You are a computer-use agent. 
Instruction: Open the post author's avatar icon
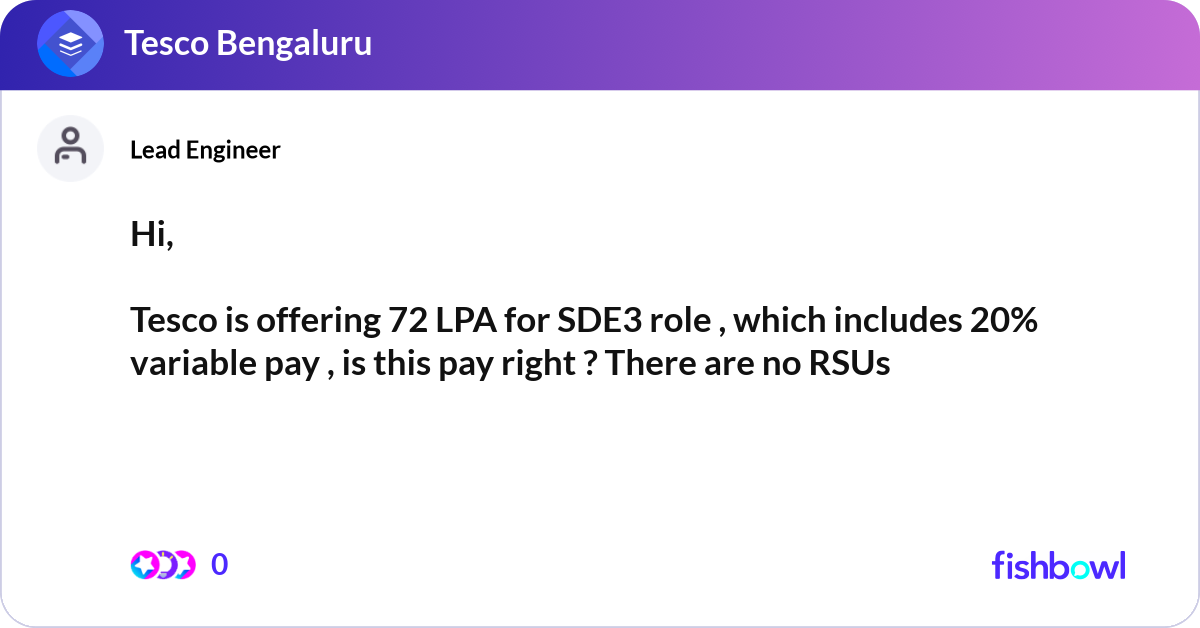click(70, 149)
